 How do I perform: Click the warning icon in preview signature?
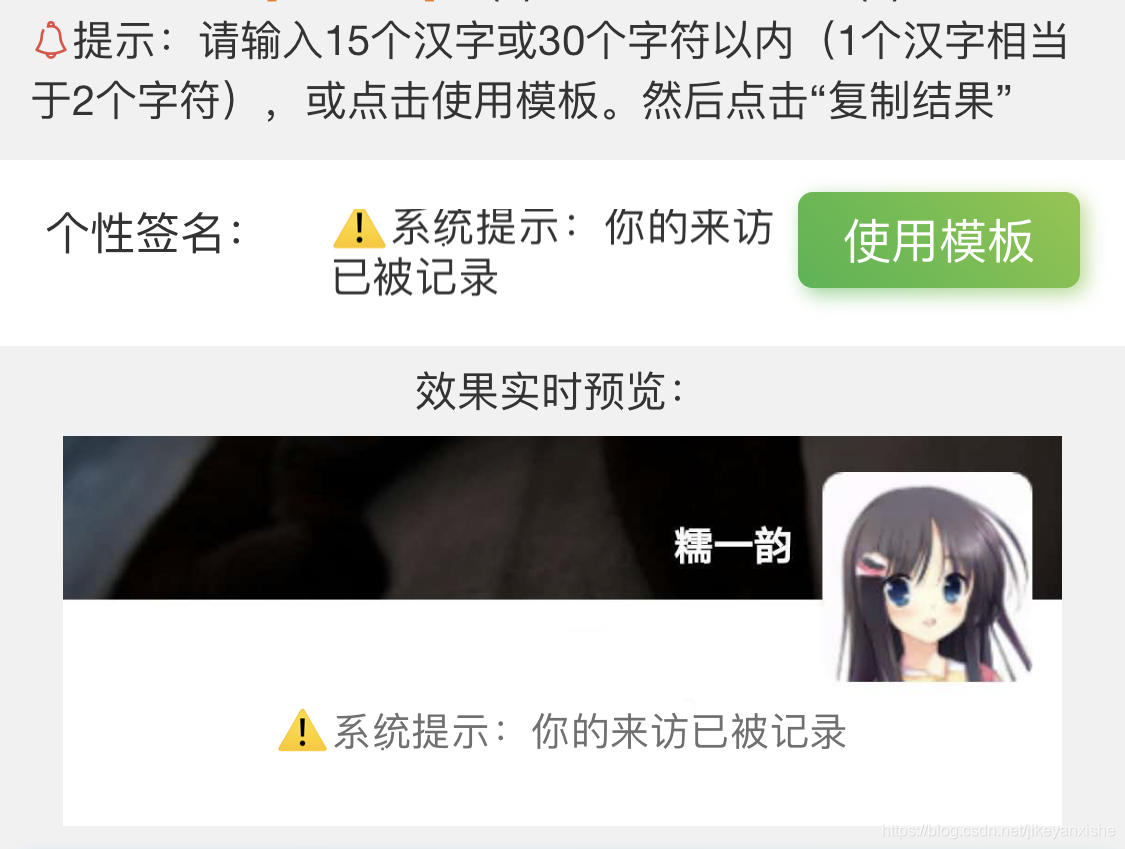tap(303, 731)
